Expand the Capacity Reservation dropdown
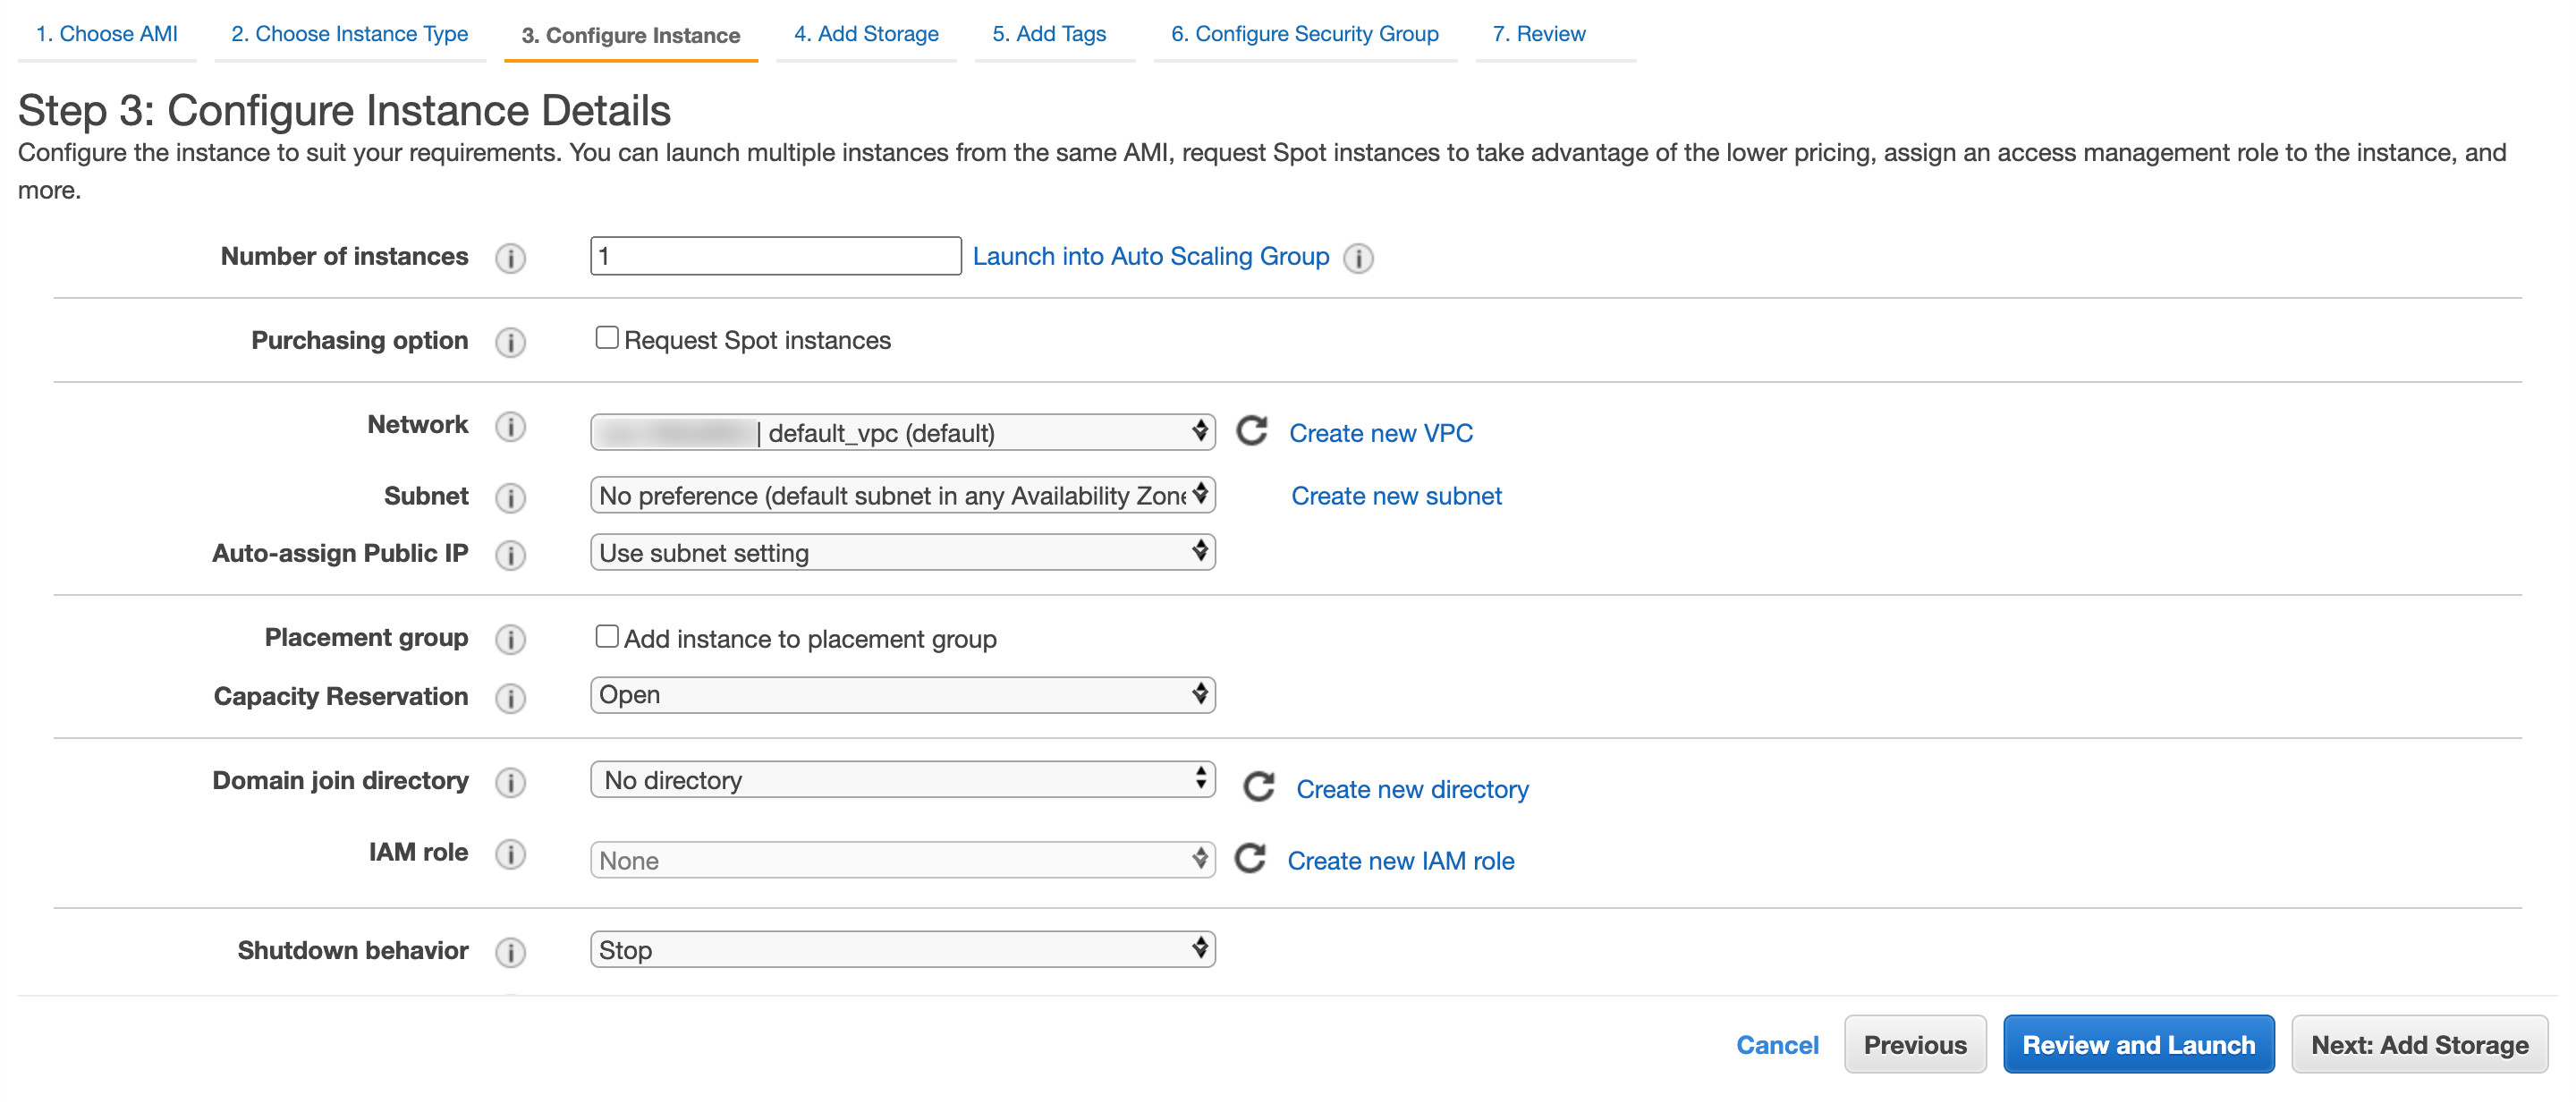The image size is (2576, 1104). pyautogui.click(x=902, y=695)
